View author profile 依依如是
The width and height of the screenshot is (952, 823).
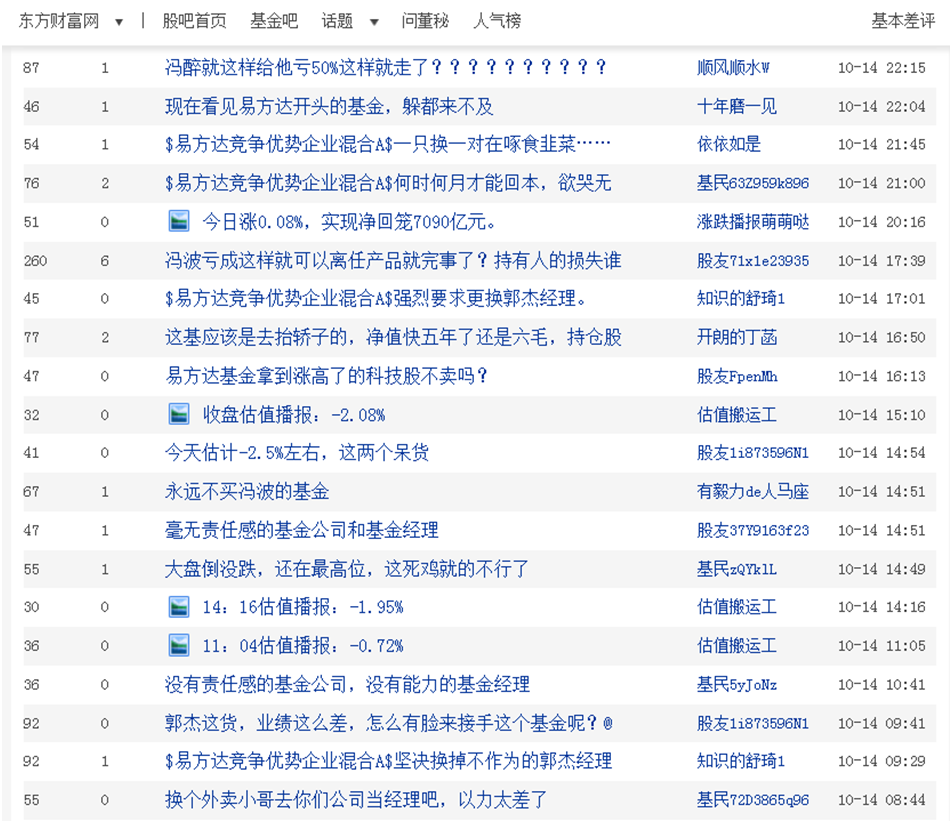729,144
